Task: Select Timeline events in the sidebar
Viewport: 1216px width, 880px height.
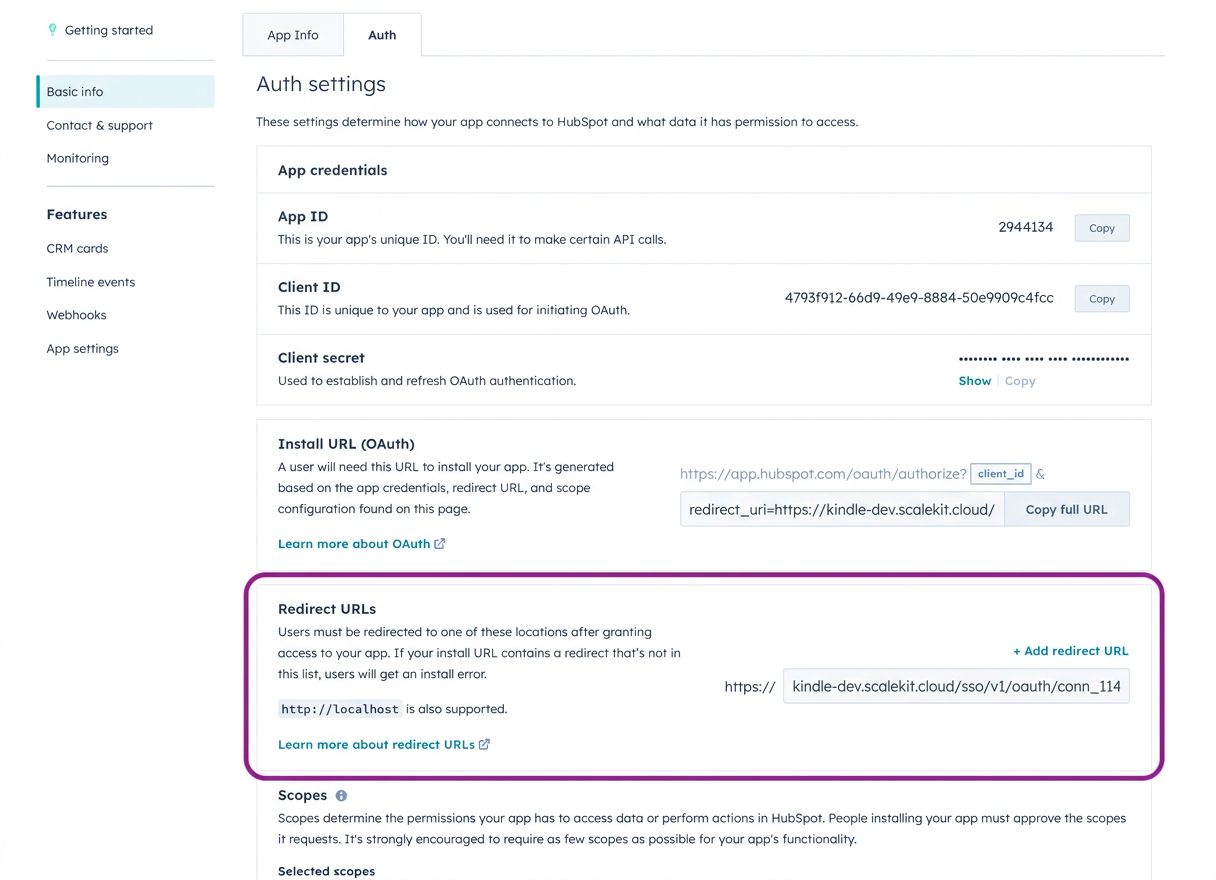Action: 91,281
